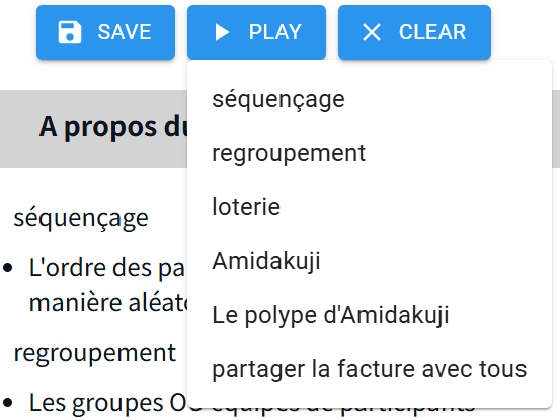The image size is (560, 420).
Task: Pick Amidakuji from the dropdown list
Action: tap(369, 261)
